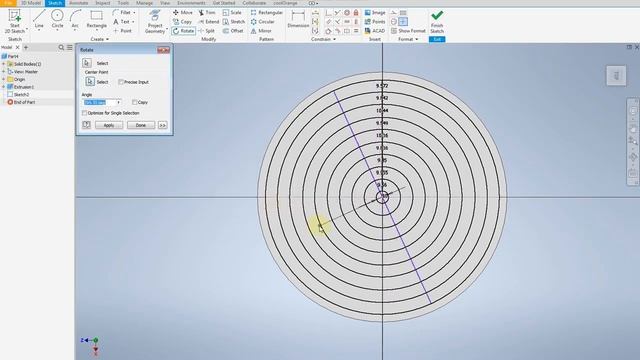Choose the sketch Text tool
Image resolution: width=640 pixels, height=360 pixels.
(123, 22)
